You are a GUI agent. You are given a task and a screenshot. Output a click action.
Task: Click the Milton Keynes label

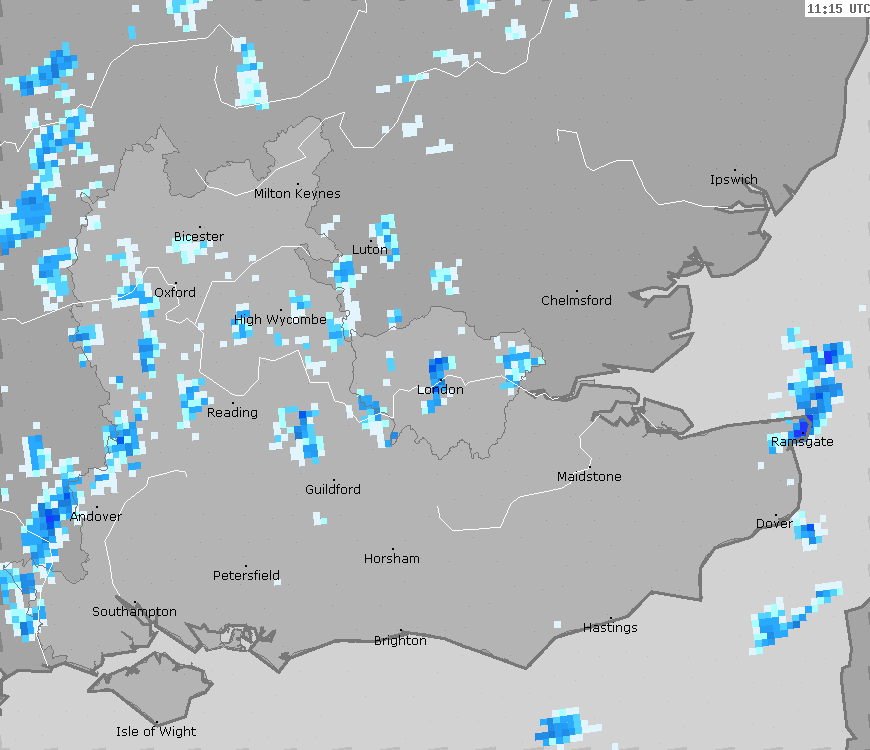(297, 194)
